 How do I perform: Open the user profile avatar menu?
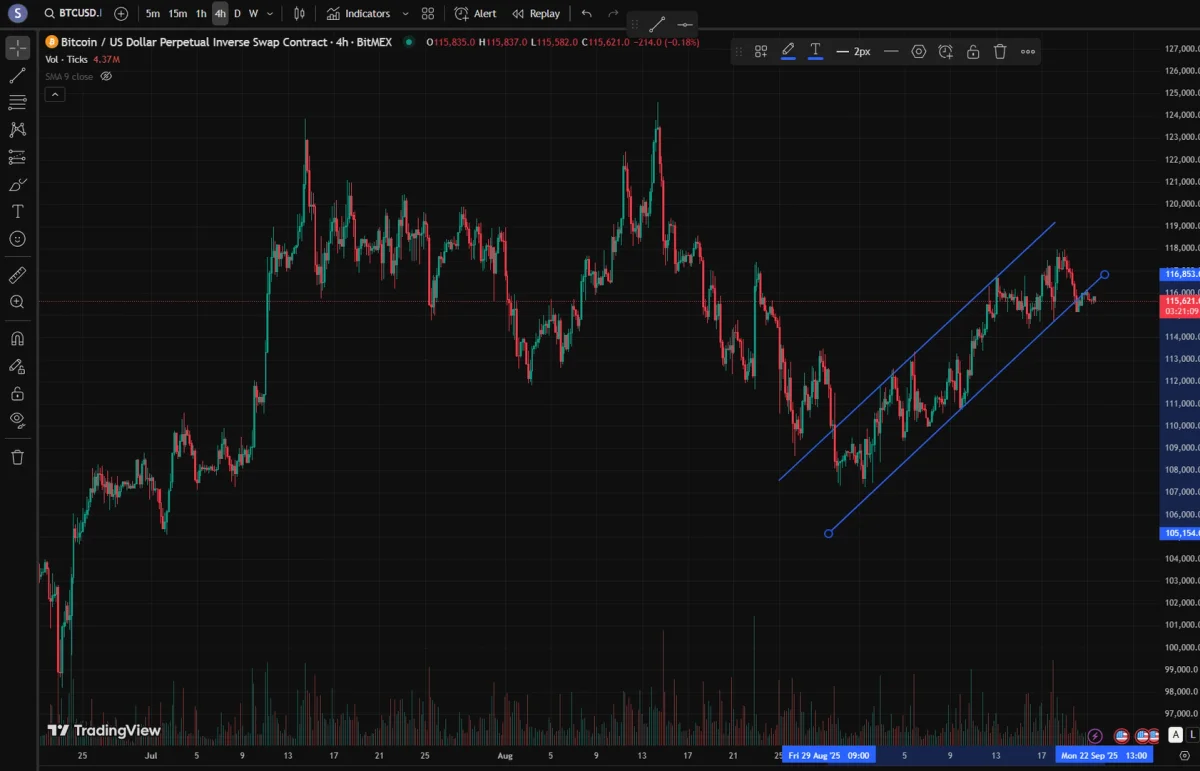coord(17,13)
